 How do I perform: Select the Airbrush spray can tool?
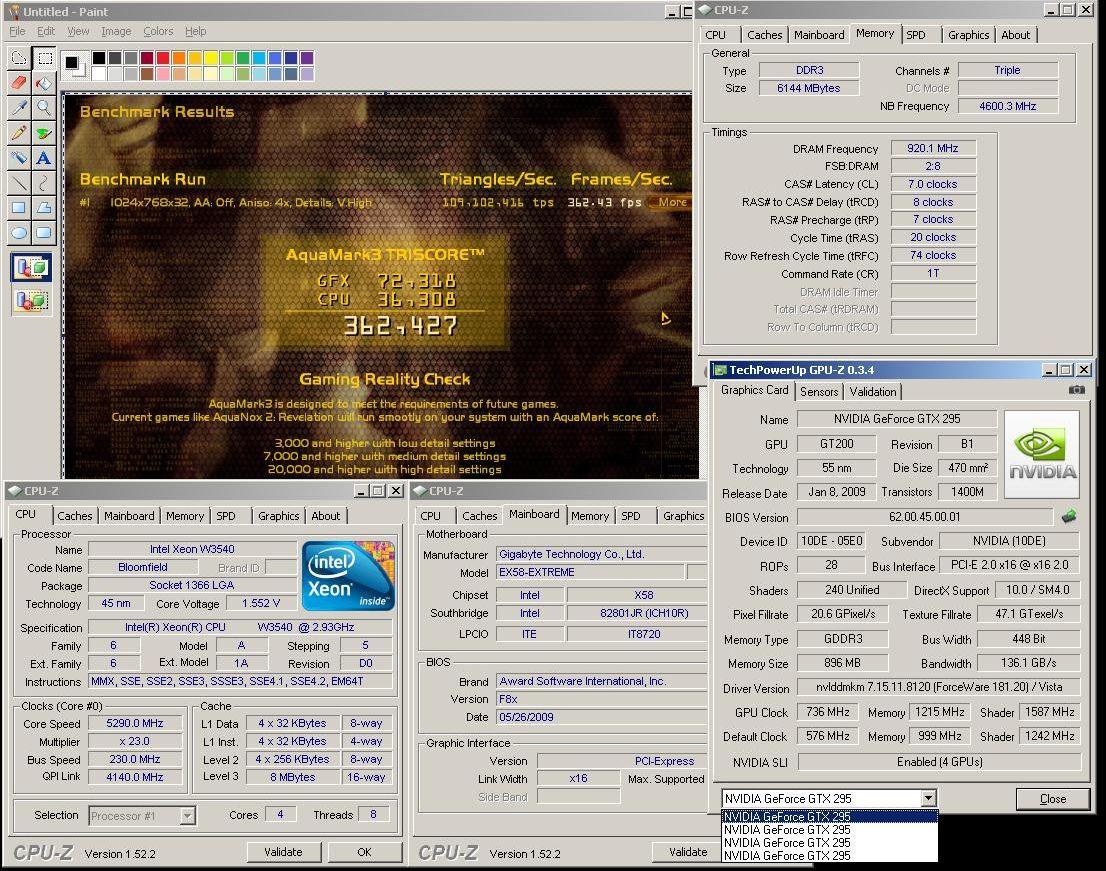coord(19,157)
